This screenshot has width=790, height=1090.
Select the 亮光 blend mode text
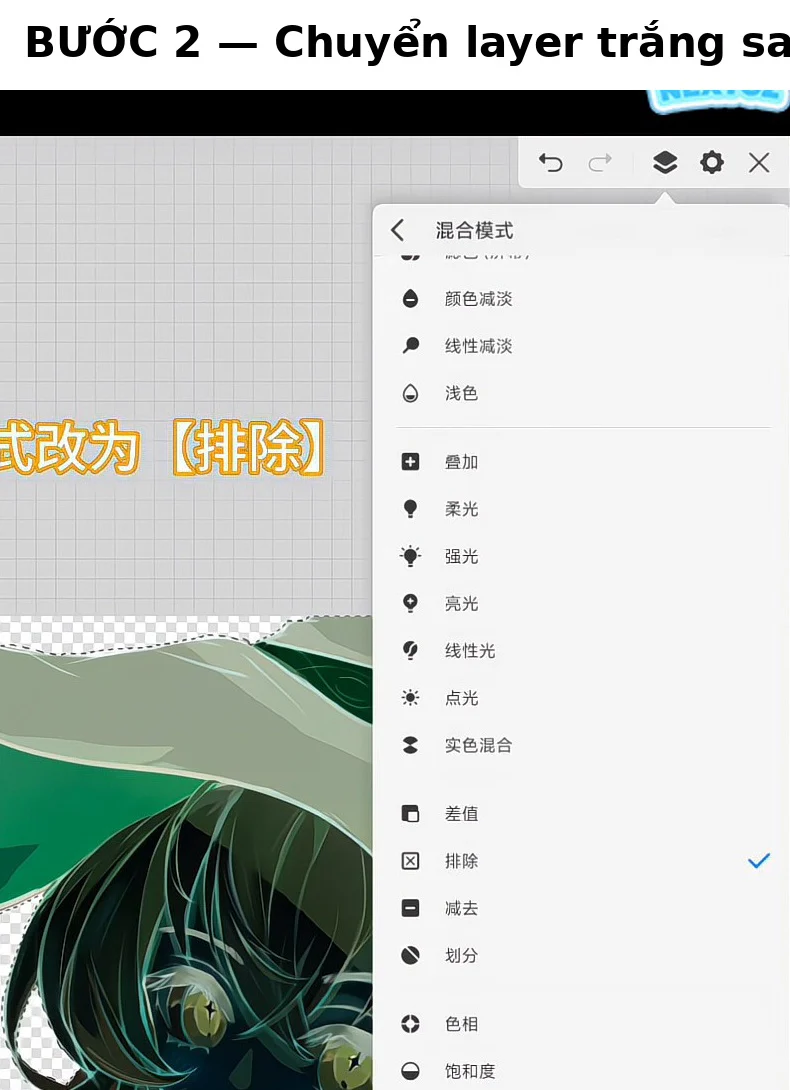click(462, 603)
